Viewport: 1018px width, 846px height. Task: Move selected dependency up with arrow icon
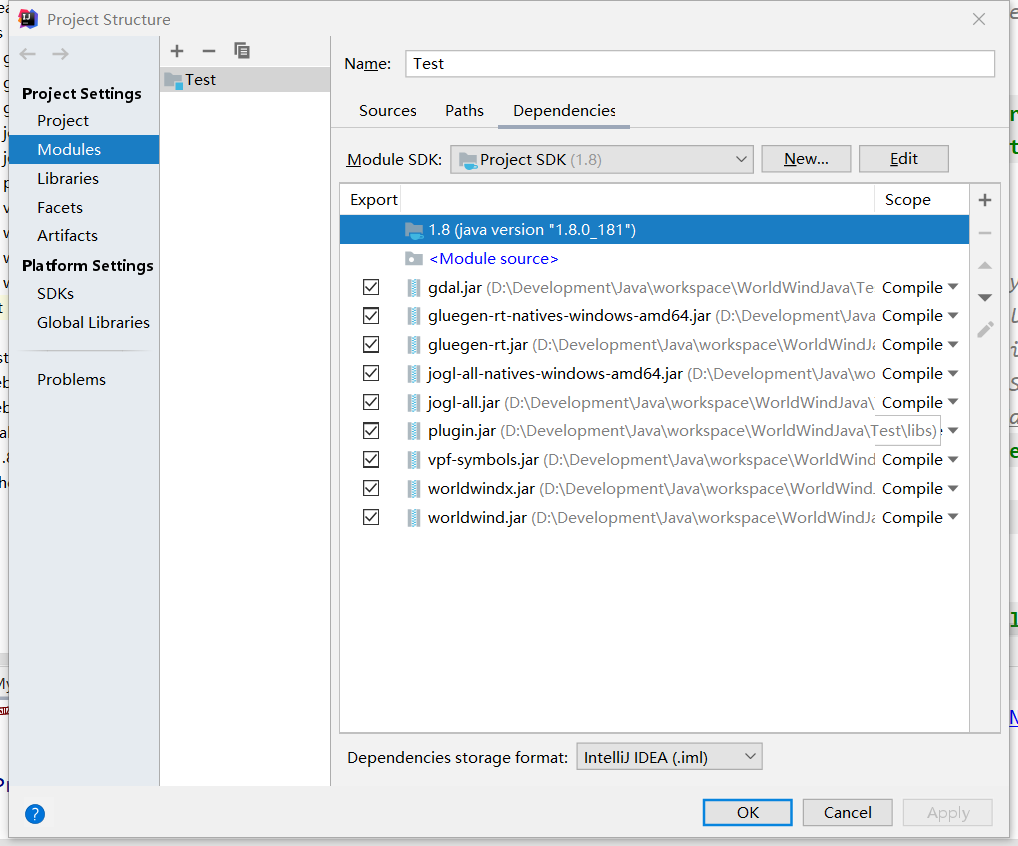(985, 265)
